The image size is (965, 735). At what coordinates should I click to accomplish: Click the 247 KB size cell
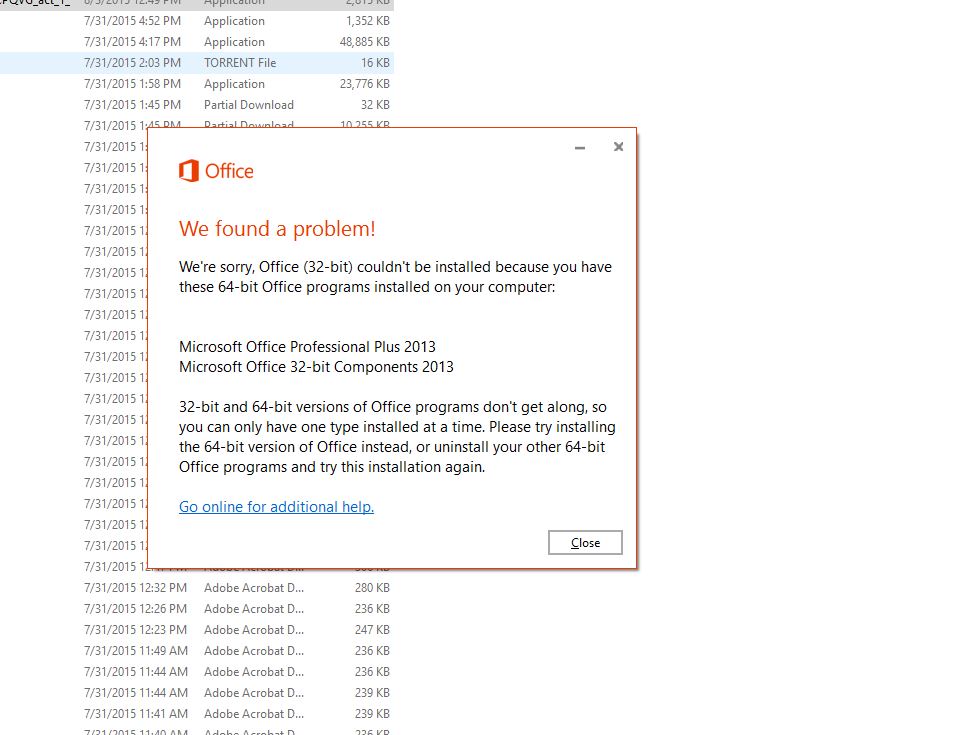(372, 630)
